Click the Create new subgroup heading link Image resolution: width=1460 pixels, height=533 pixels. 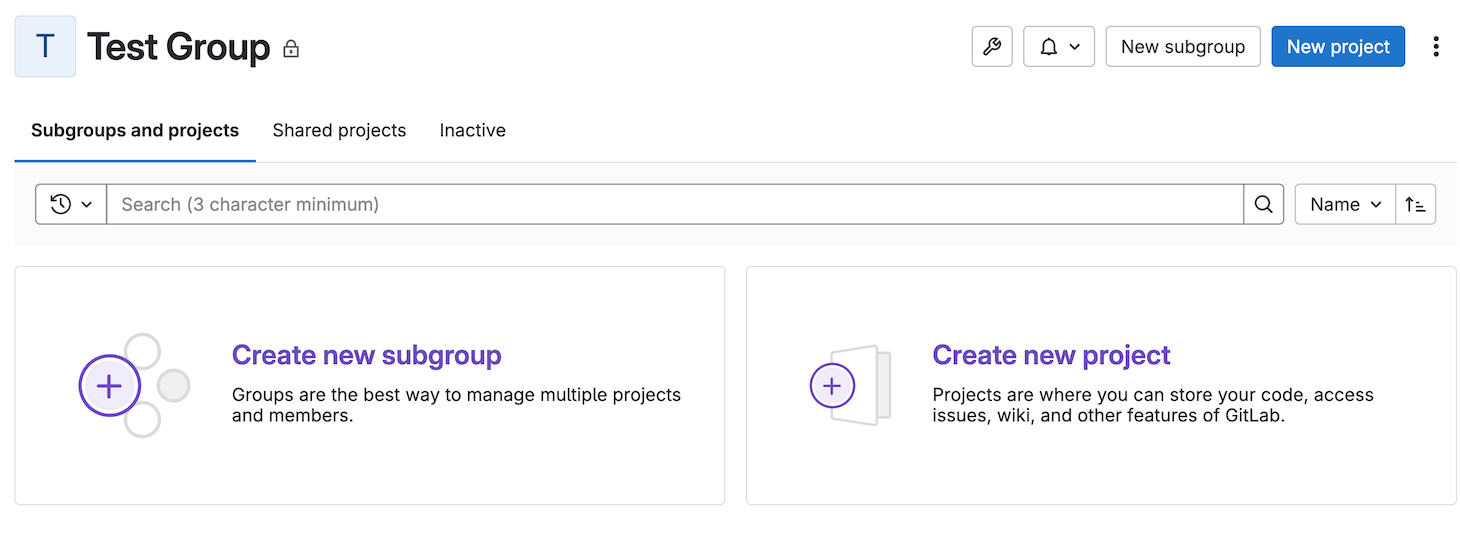coord(366,355)
